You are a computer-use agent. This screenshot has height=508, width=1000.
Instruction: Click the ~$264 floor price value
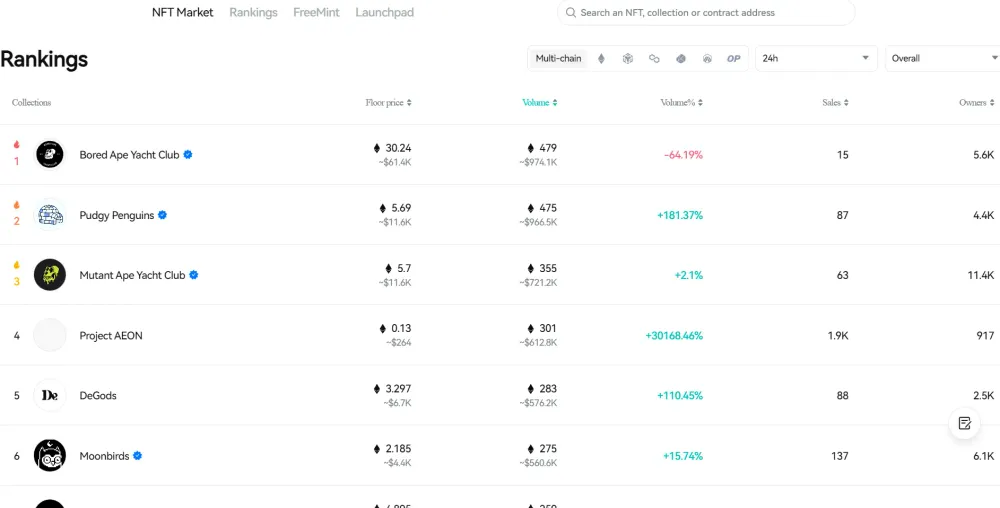(399, 342)
